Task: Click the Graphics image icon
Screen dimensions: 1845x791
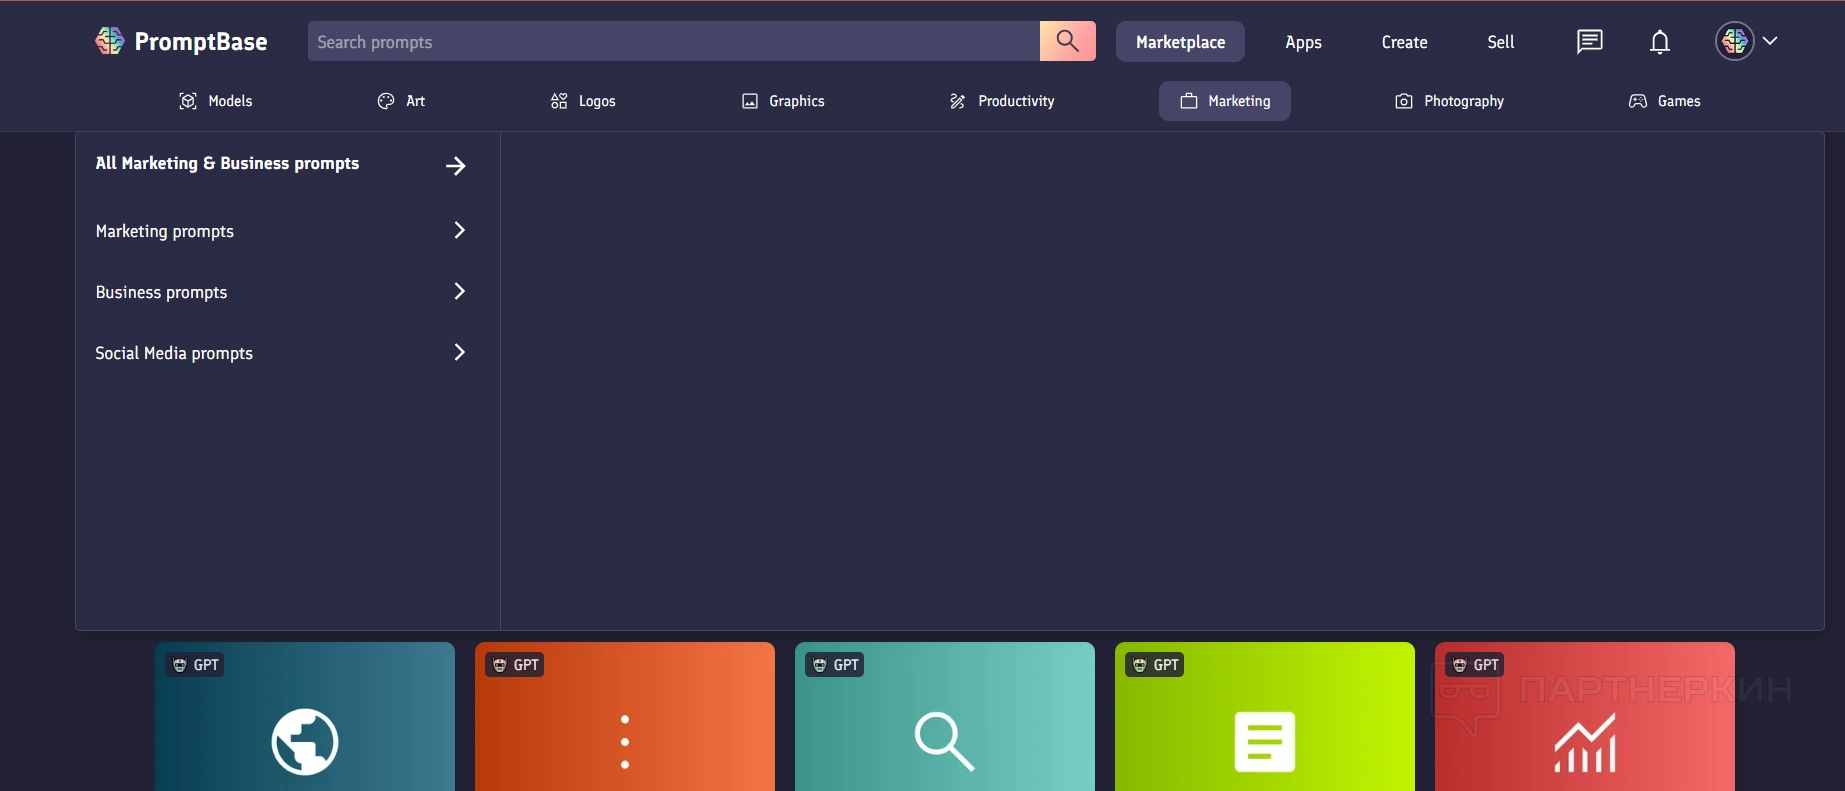Action: [750, 101]
